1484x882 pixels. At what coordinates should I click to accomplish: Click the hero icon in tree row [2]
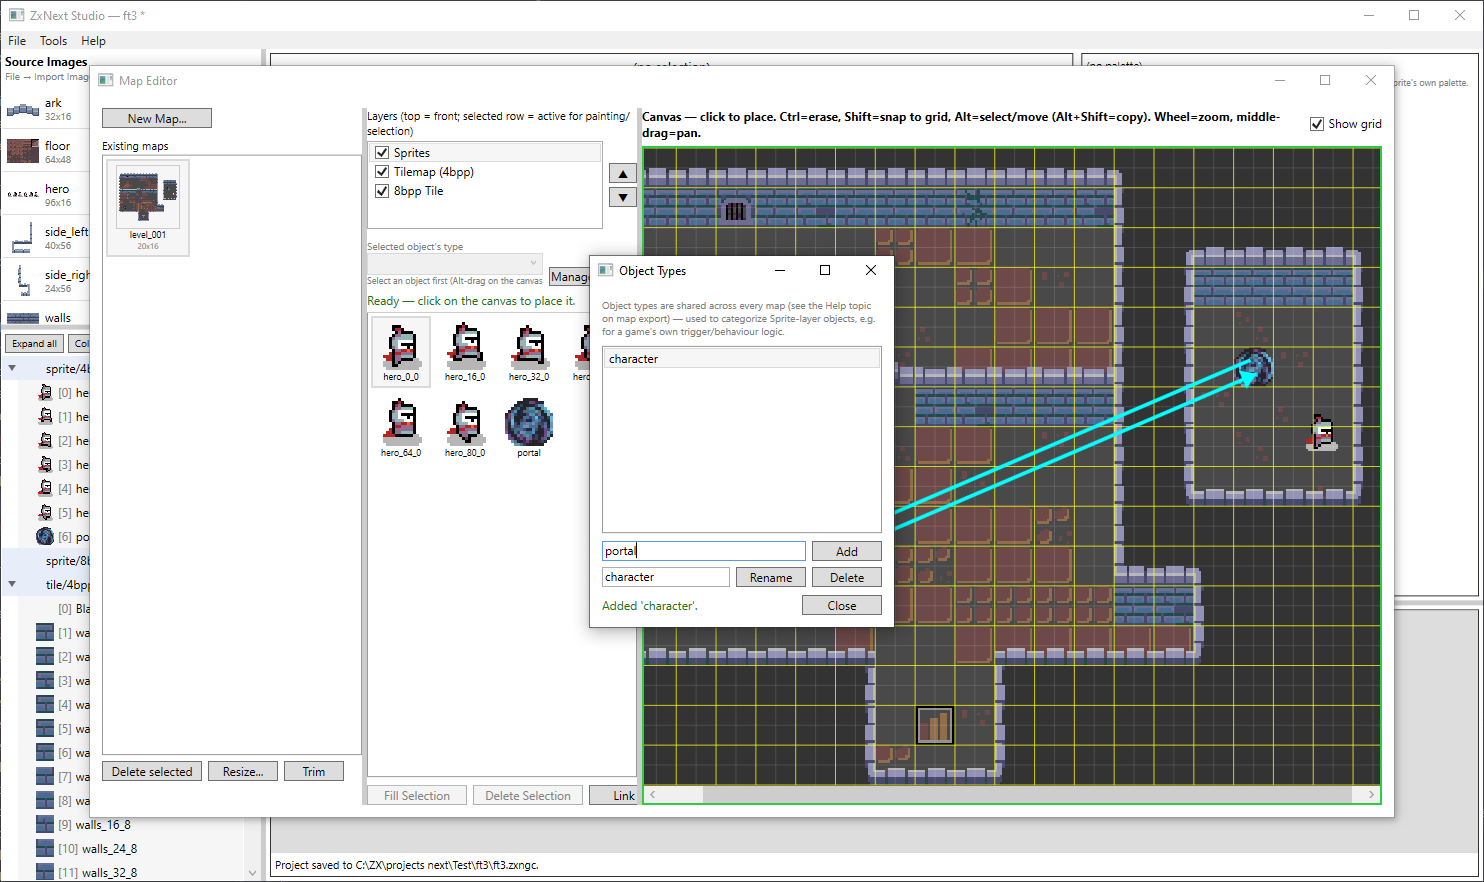pos(45,441)
